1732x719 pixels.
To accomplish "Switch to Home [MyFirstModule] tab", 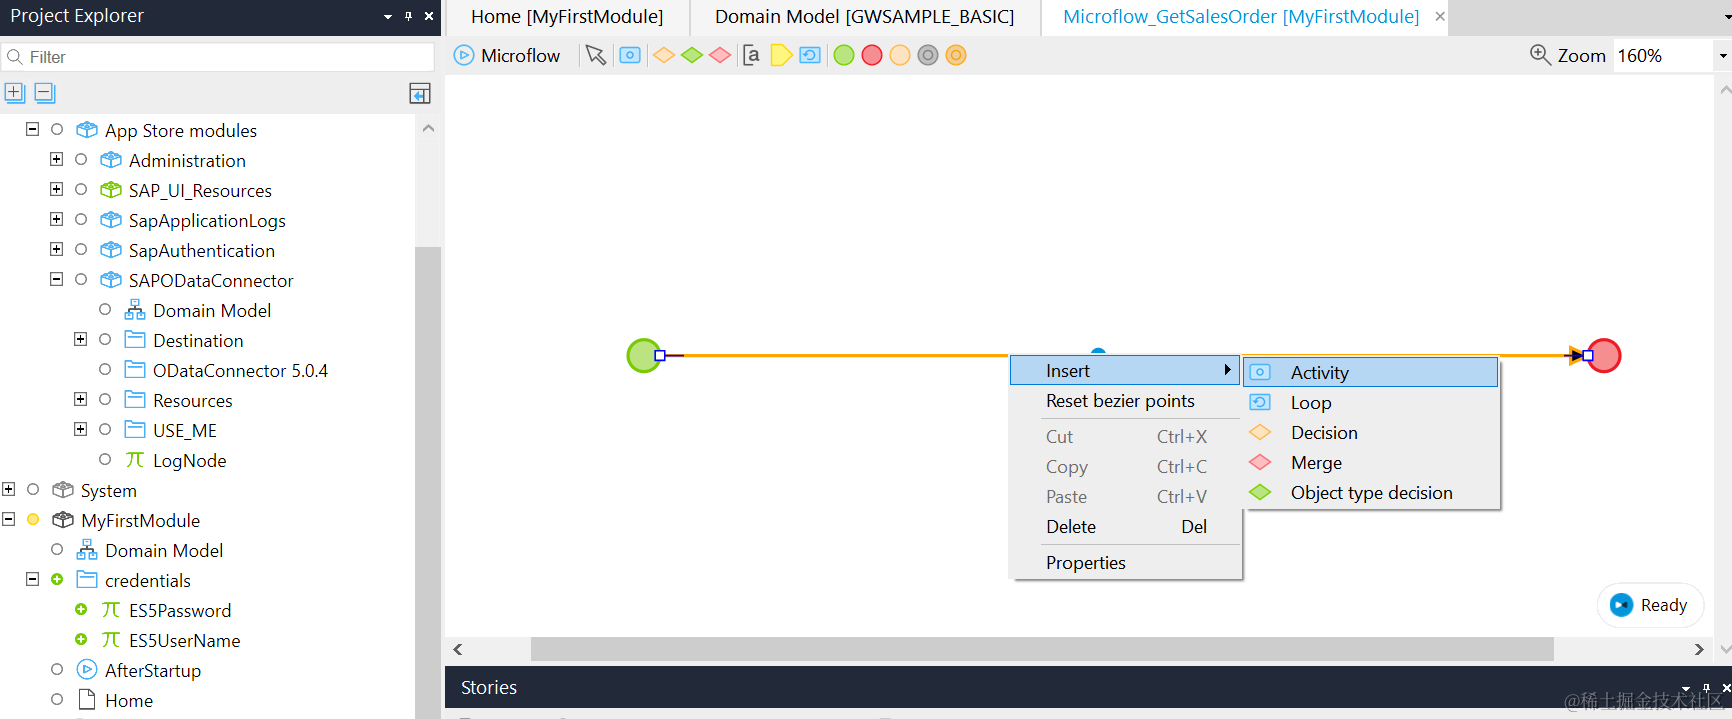I will (567, 16).
